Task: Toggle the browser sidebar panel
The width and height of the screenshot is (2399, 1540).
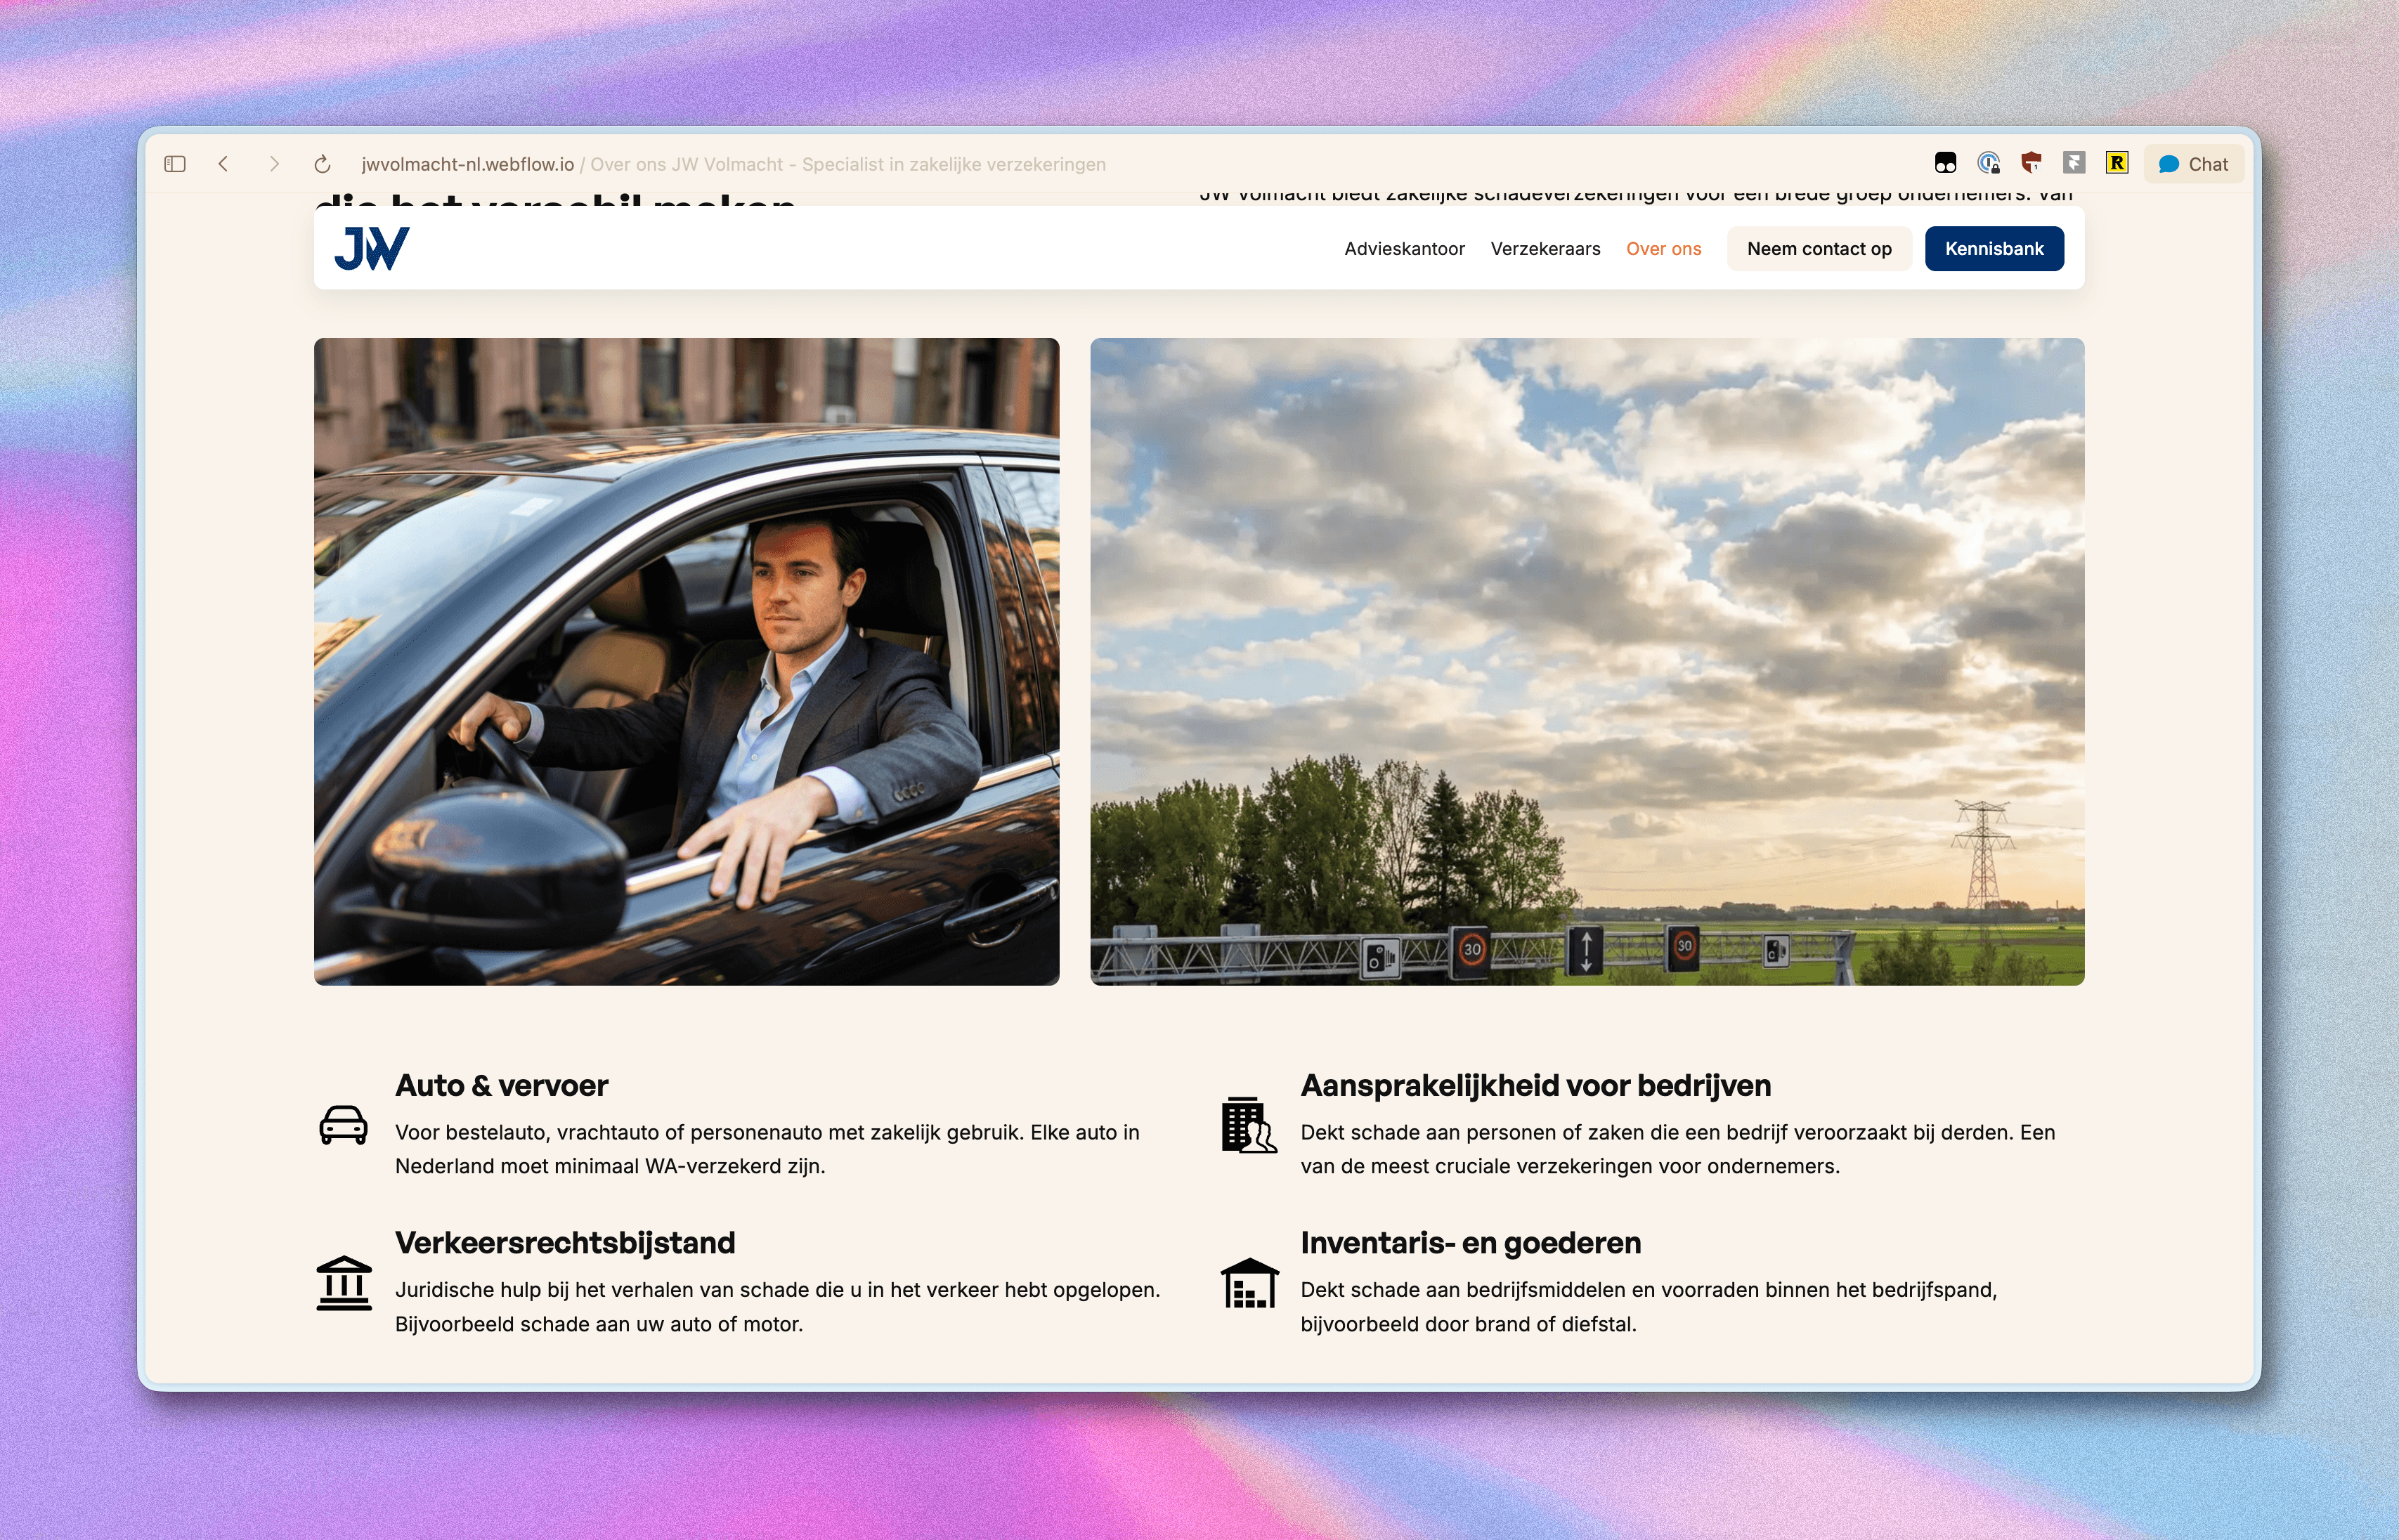Action: 175,164
